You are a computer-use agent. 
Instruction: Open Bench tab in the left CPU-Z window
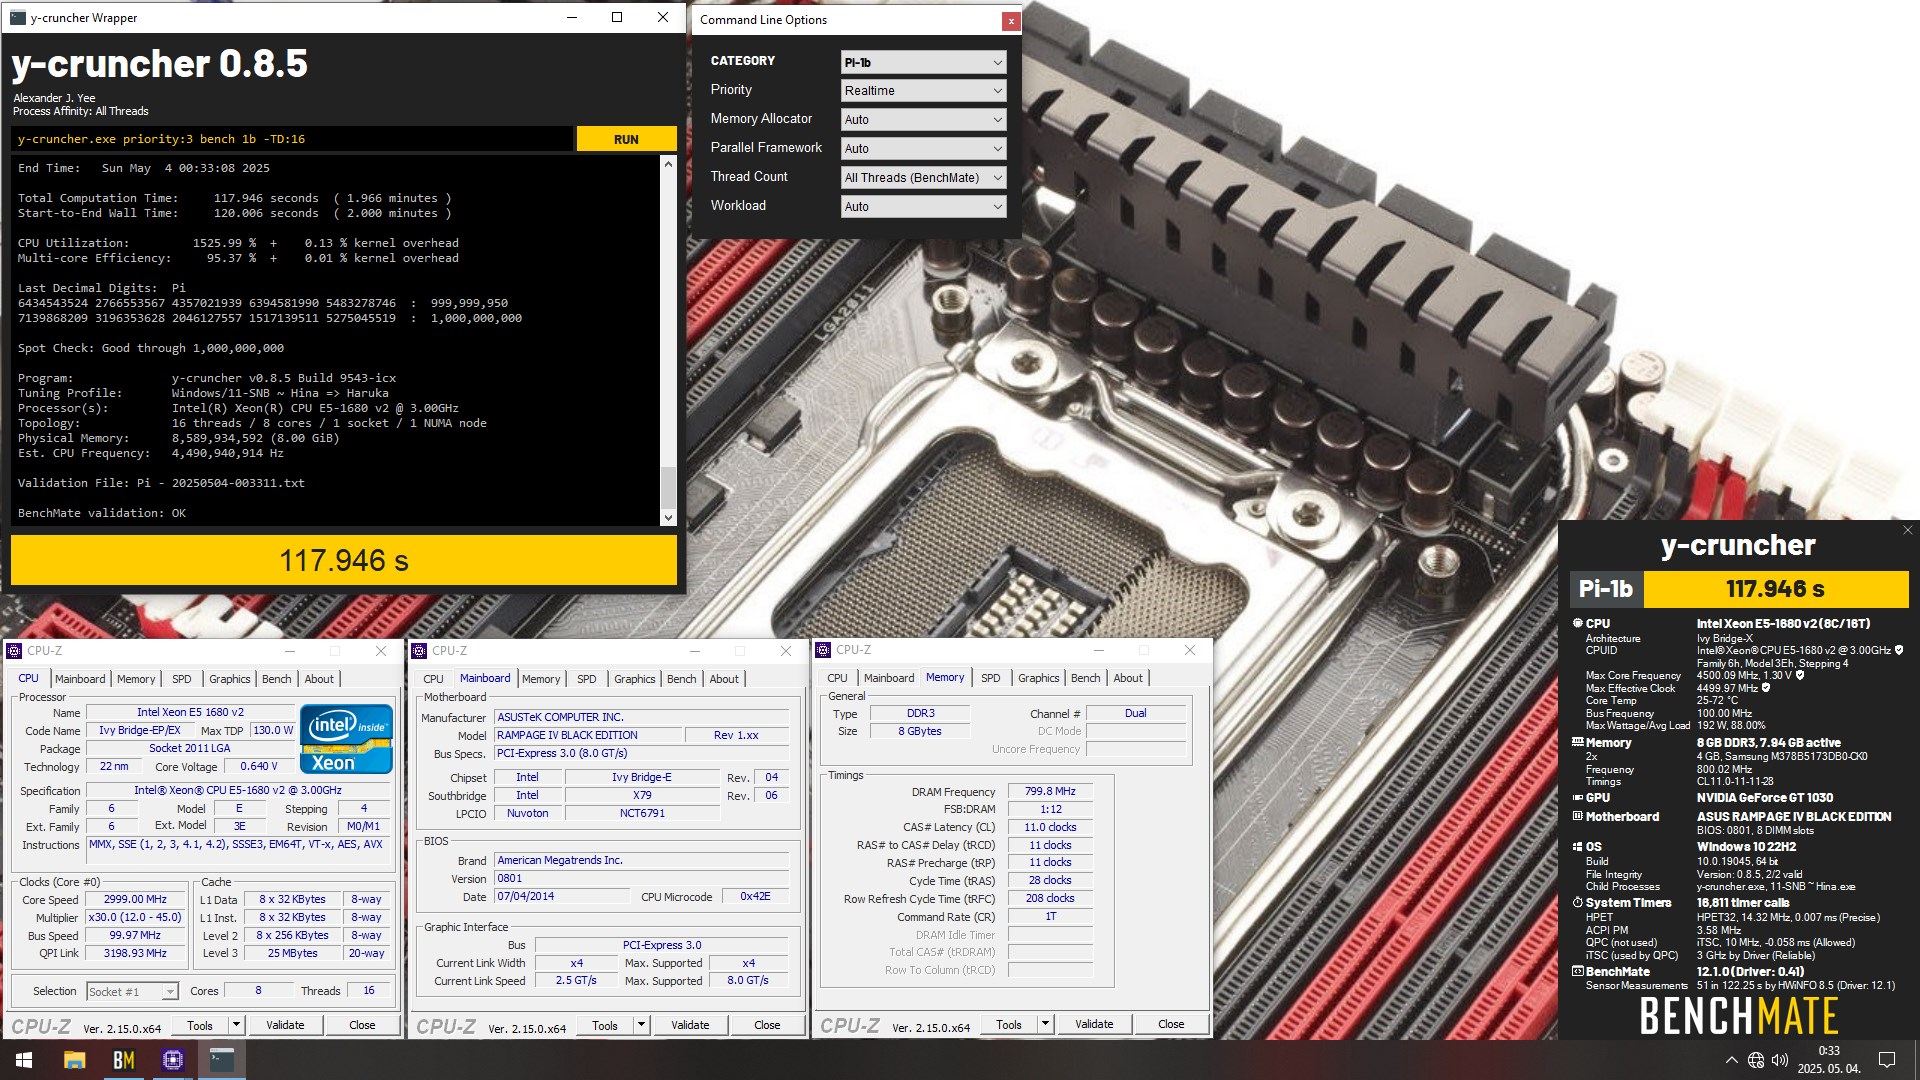[x=276, y=679]
